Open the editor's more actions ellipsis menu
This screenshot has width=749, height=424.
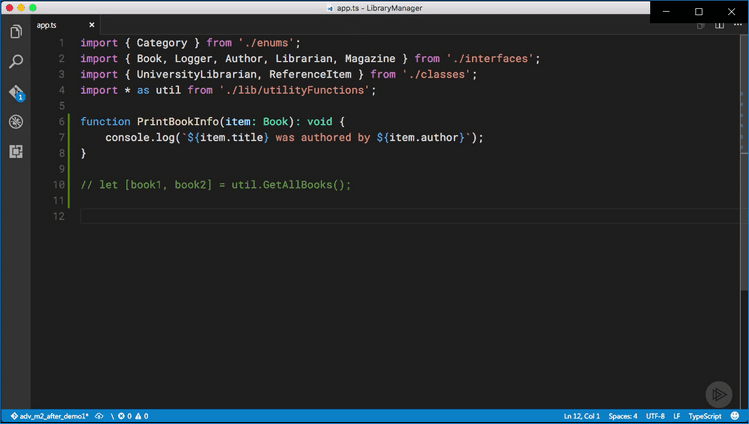click(738, 25)
